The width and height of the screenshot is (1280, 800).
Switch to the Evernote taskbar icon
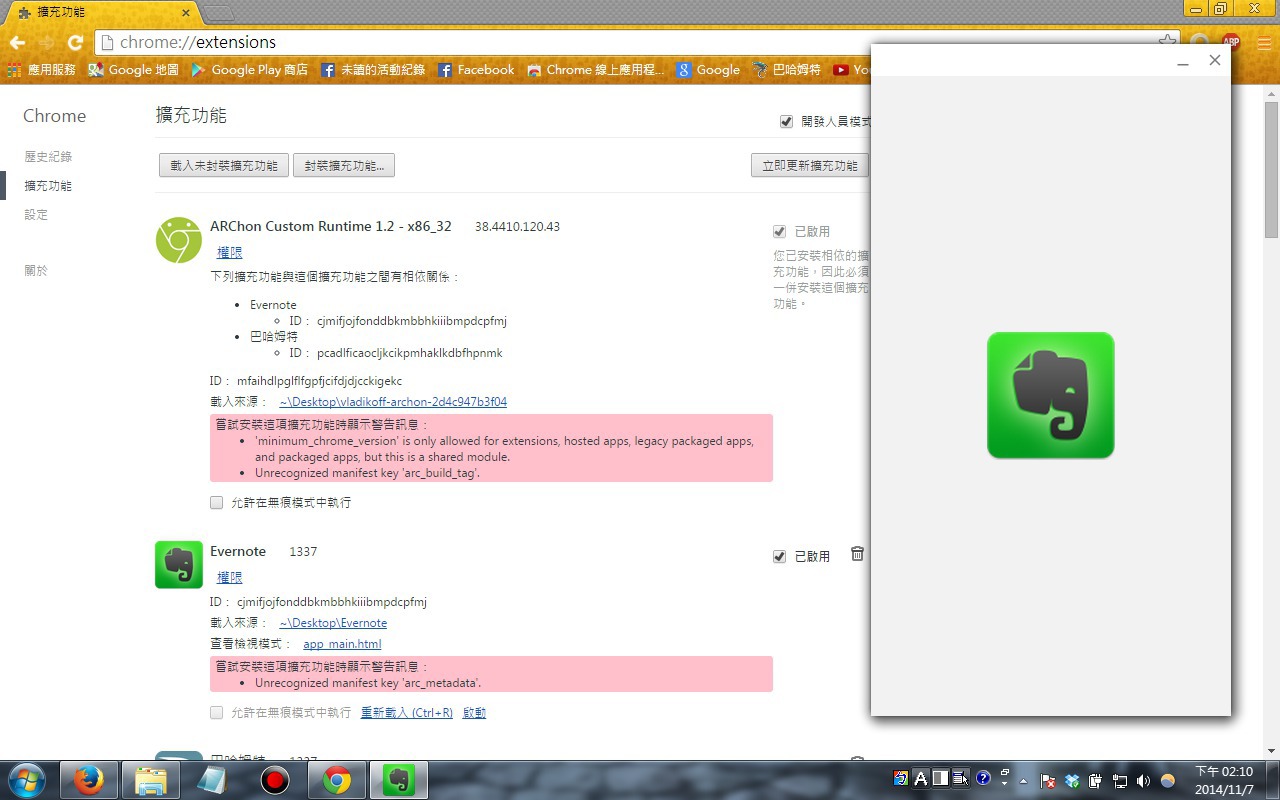399,780
